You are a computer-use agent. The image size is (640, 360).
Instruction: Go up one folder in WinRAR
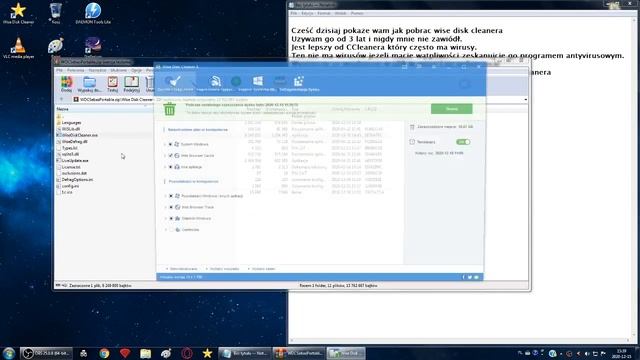point(61,99)
